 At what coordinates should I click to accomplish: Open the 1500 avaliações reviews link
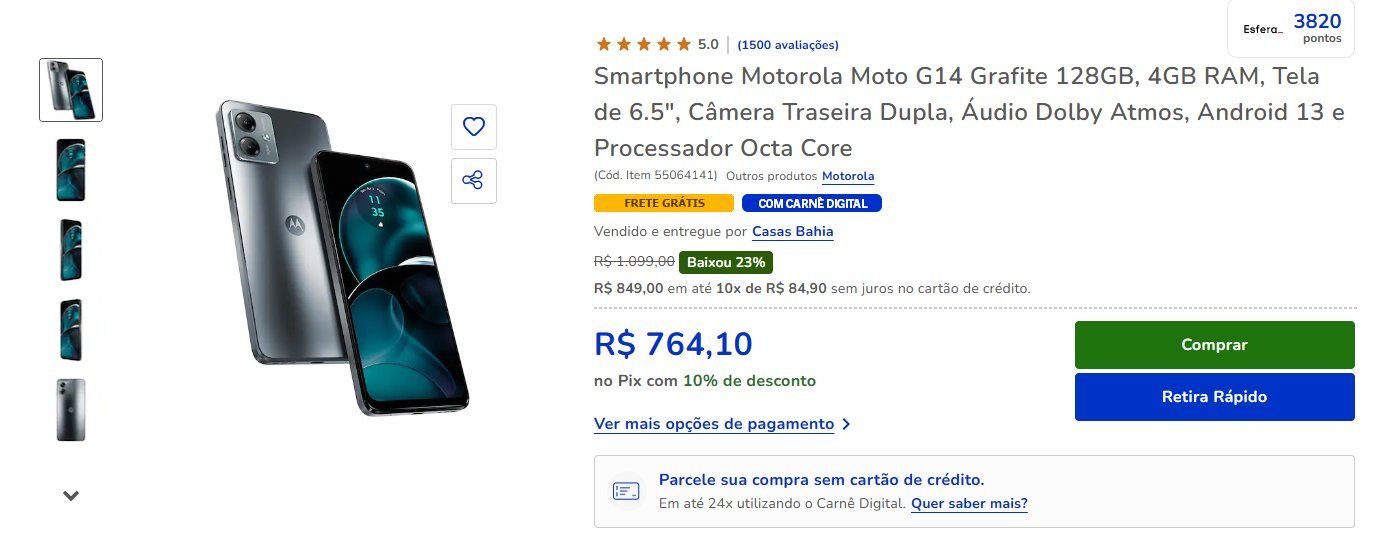click(788, 45)
